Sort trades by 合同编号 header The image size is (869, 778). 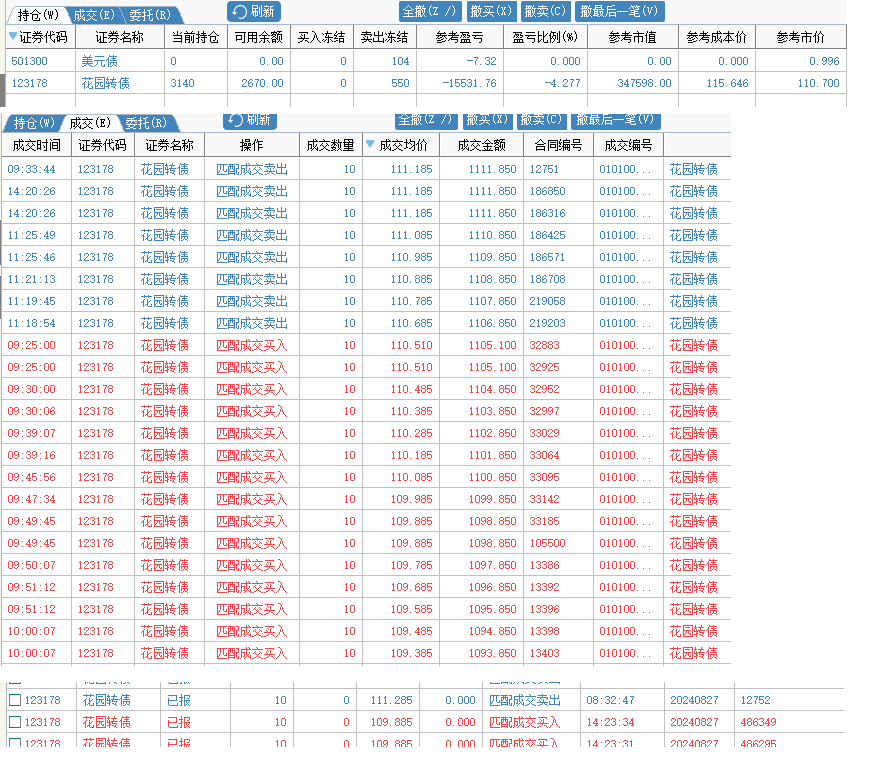[558, 145]
